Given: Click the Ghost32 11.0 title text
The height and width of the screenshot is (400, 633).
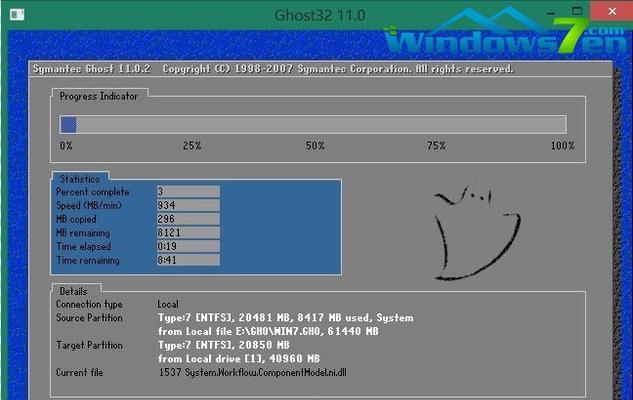Looking at the screenshot, I should [x=320, y=16].
